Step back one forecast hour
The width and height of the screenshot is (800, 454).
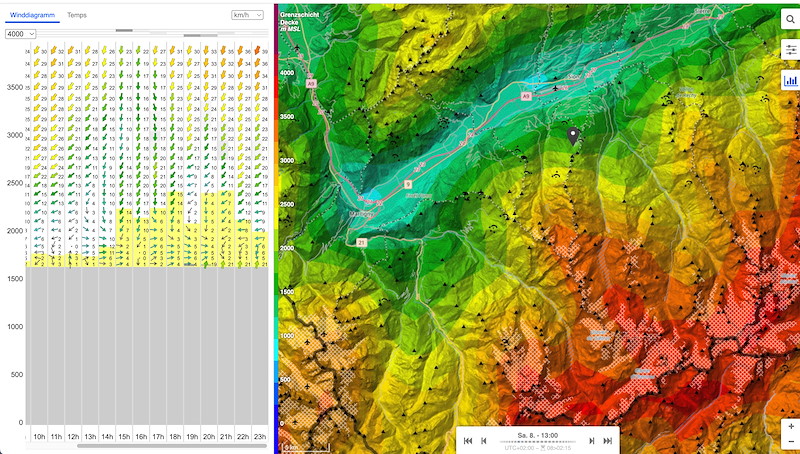484,440
